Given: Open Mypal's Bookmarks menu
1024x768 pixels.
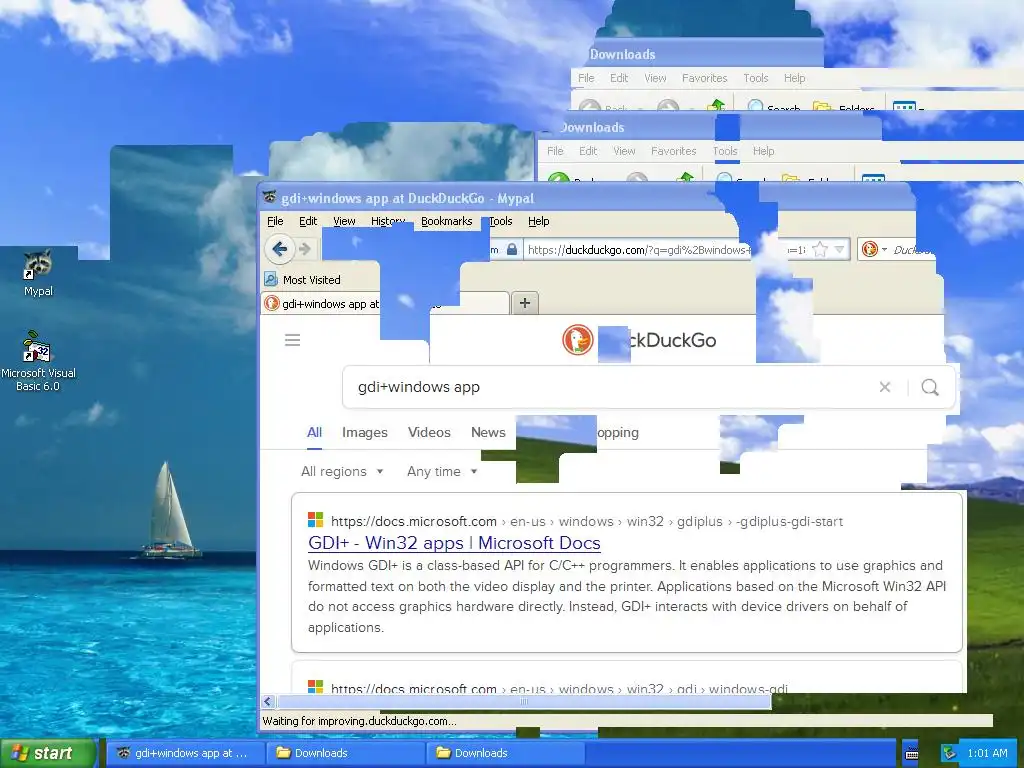Looking at the screenshot, I should click(x=447, y=221).
